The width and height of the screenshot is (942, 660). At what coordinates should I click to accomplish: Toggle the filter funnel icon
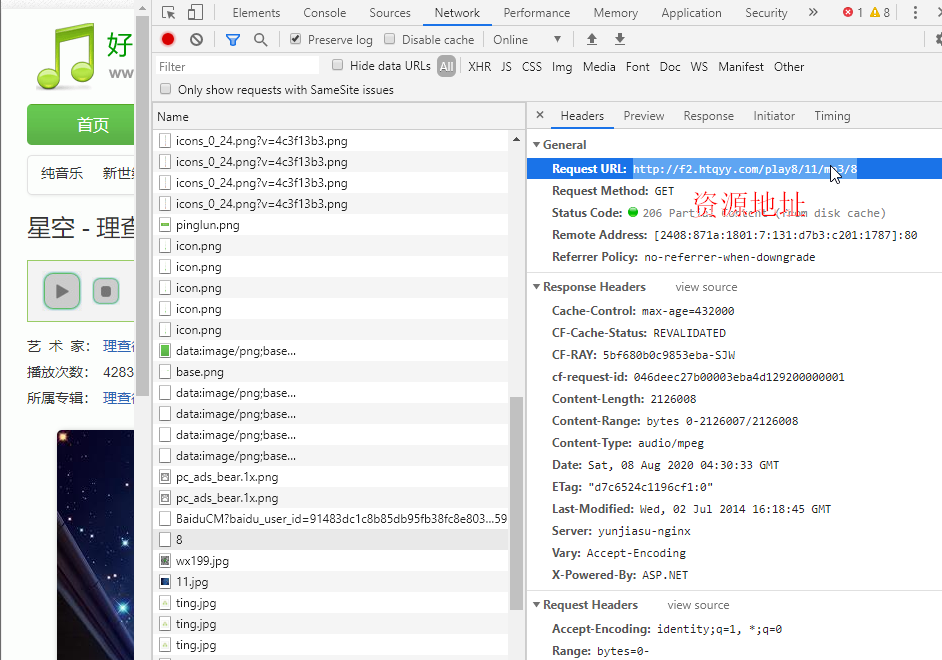(x=232, y=40)
